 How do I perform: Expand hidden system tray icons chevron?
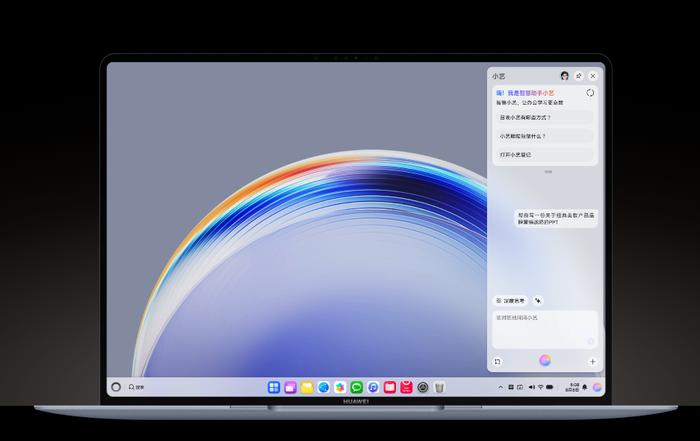click(x=500, y=387)
